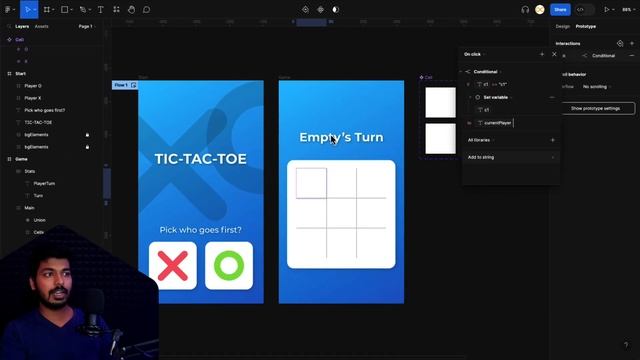
Task: Add a new interaction with plus icon
Action: (632, 43)
